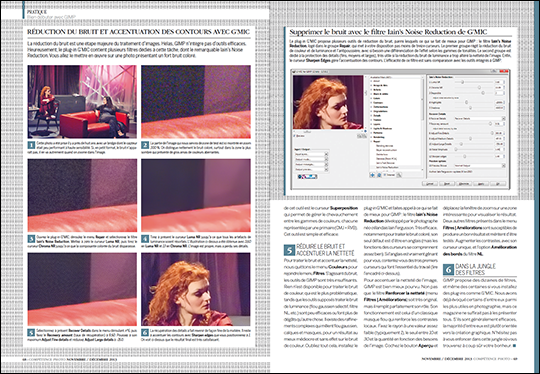Expand the Deformations category
Image resolution: width=540 pixels, height=374 pixels.
click(371, 107)
